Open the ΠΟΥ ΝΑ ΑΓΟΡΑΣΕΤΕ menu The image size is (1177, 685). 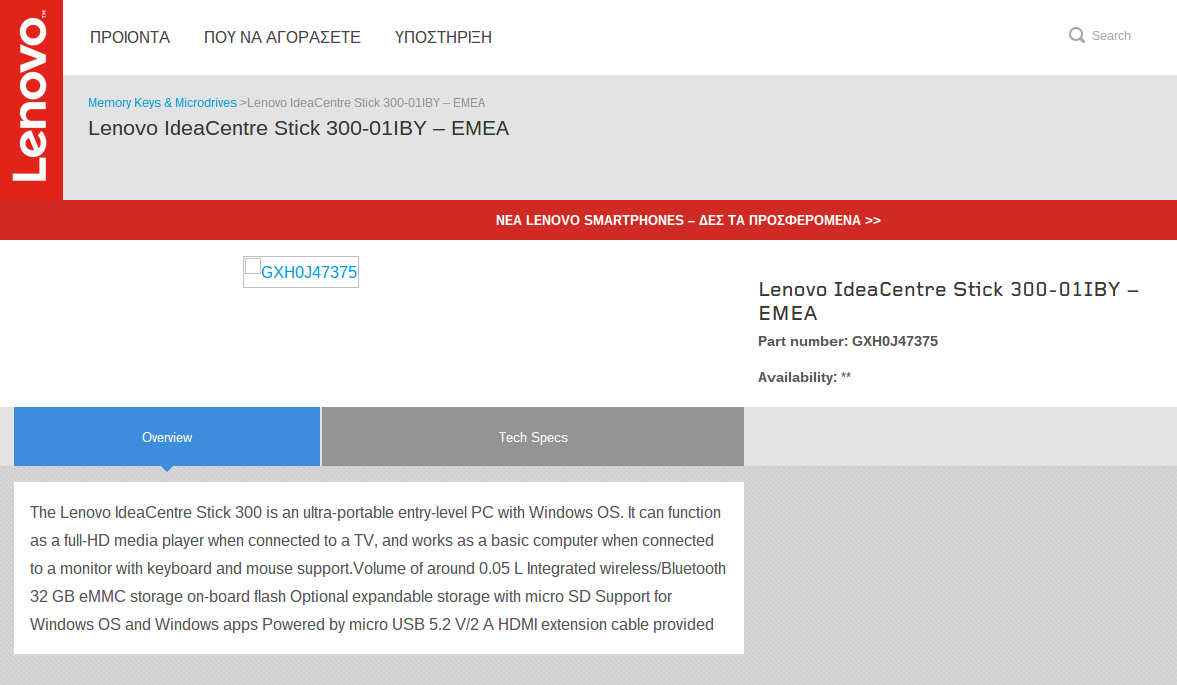282,37
